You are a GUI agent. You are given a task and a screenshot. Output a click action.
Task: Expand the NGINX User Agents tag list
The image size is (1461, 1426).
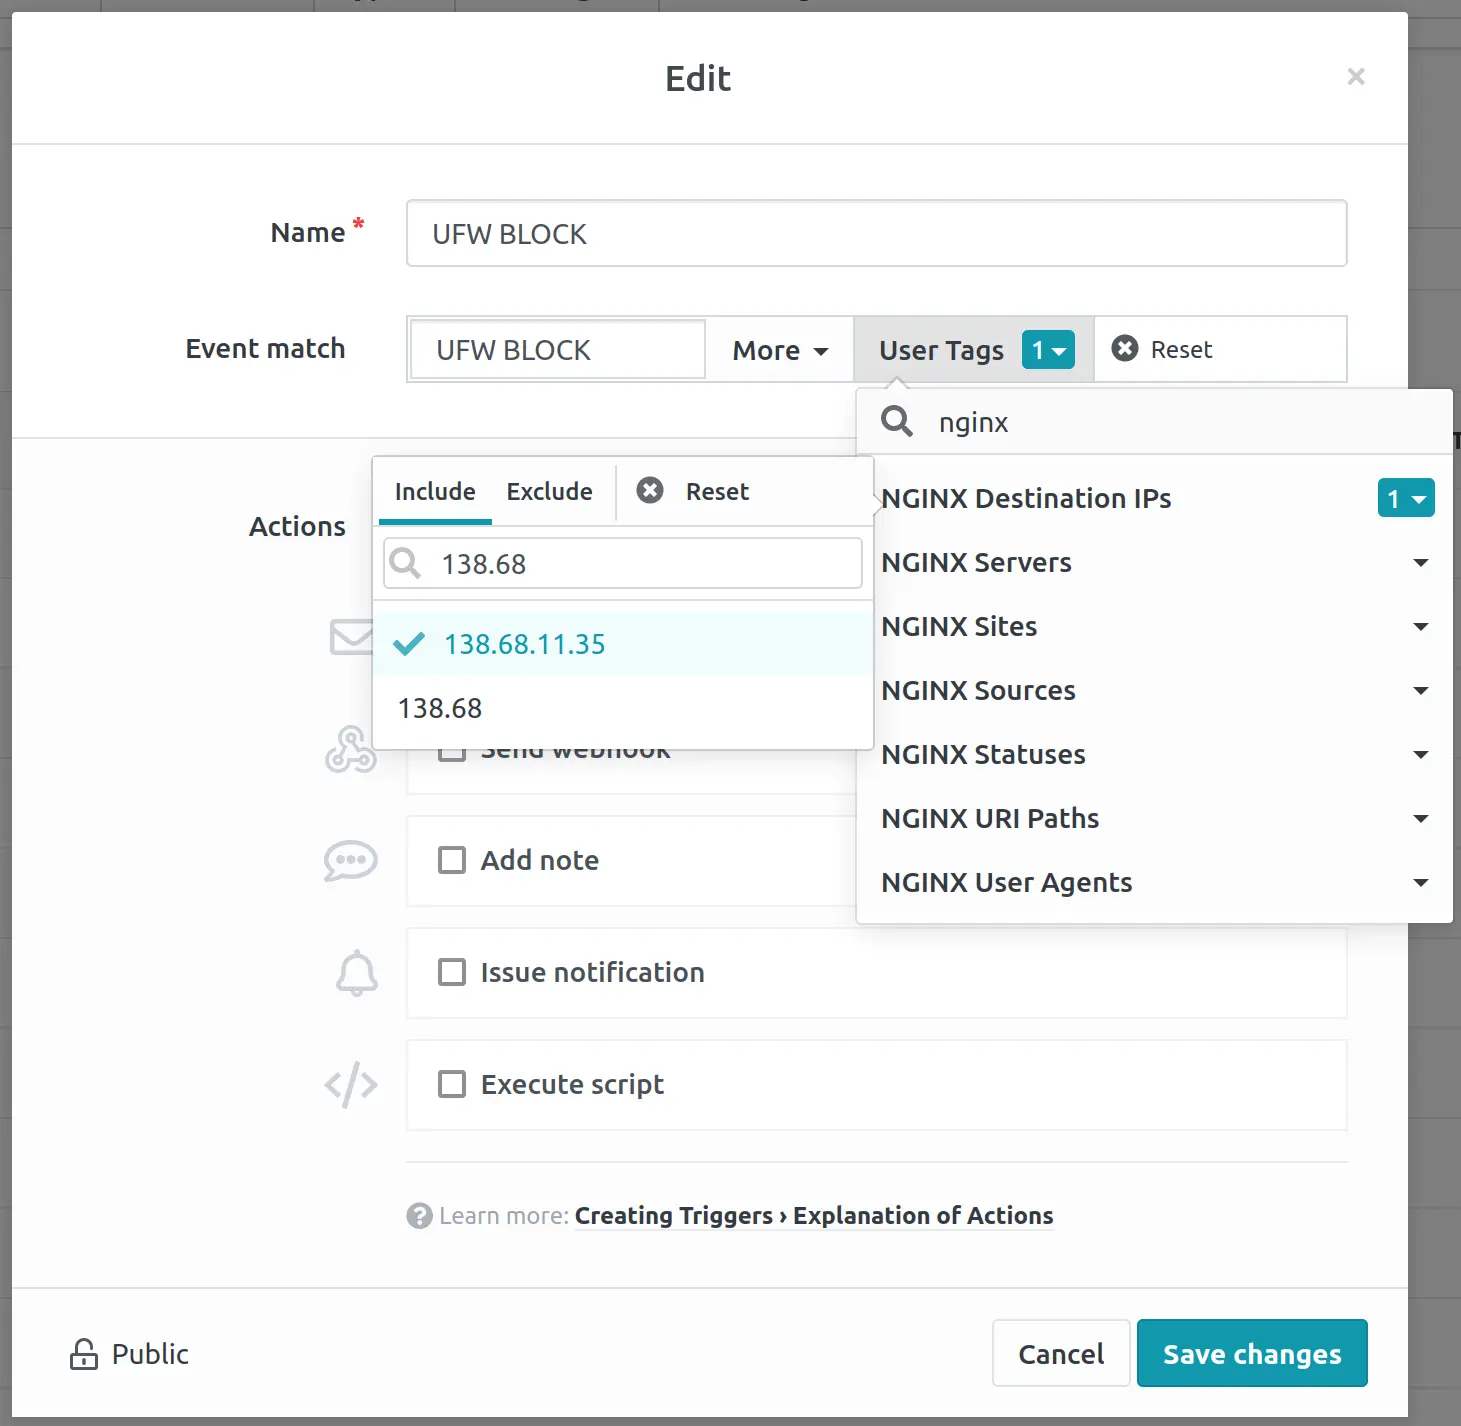tap(1419, 882)
